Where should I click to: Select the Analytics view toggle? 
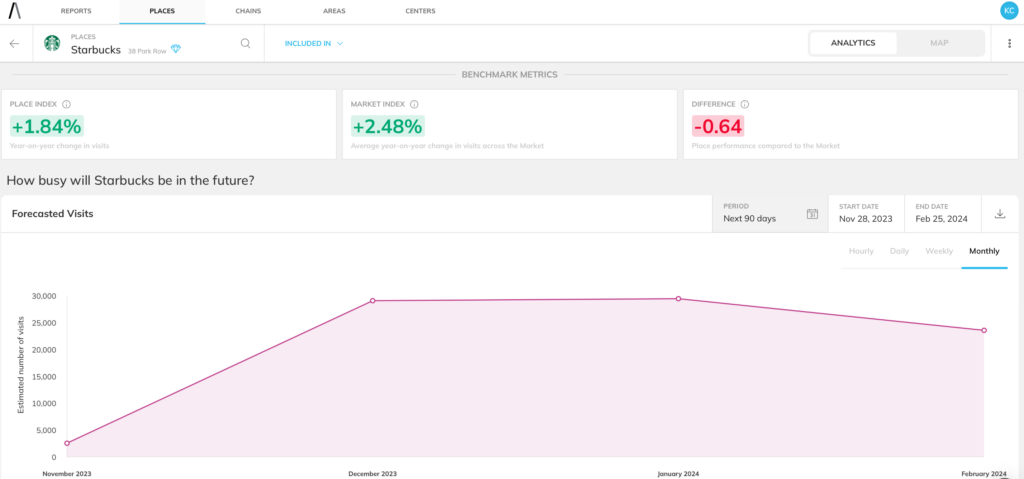pos(853,43)
